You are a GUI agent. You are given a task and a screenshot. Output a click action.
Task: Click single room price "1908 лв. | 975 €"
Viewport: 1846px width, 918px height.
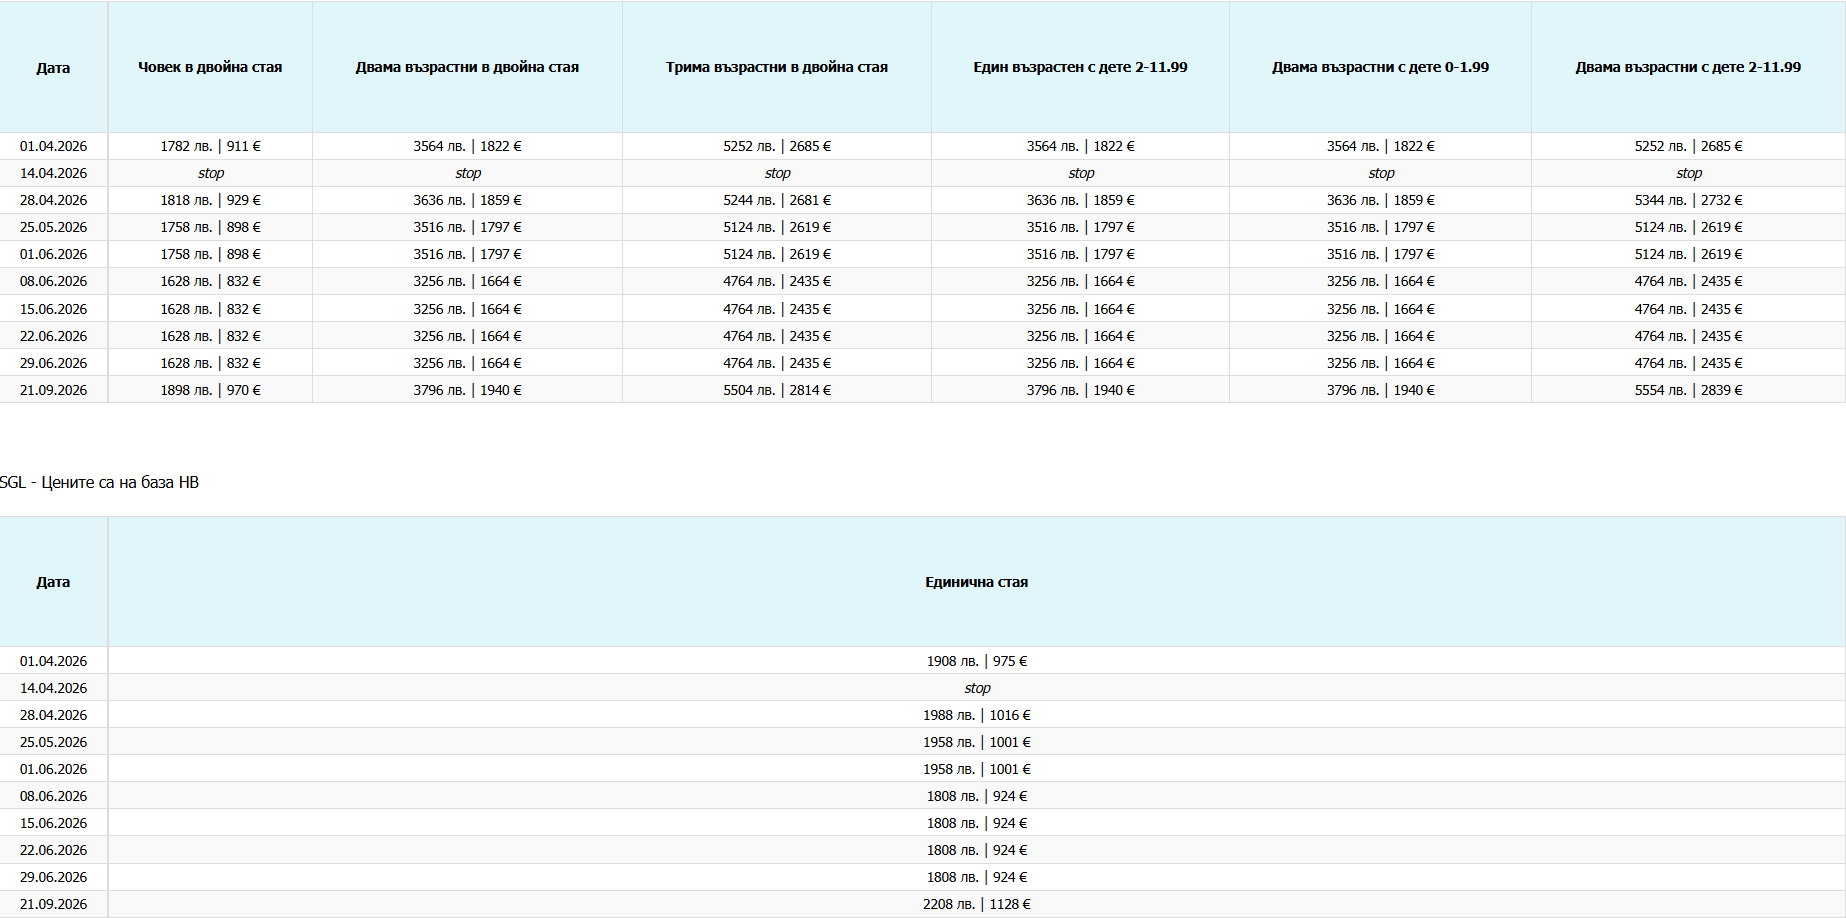(x=976, y=661)
